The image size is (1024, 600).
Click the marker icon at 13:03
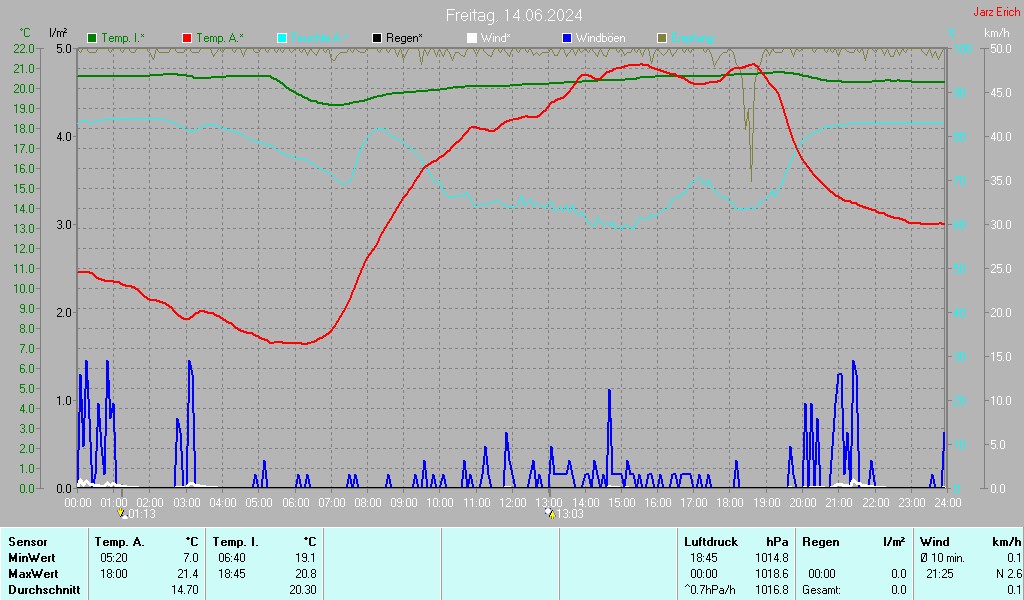[549, 513]
